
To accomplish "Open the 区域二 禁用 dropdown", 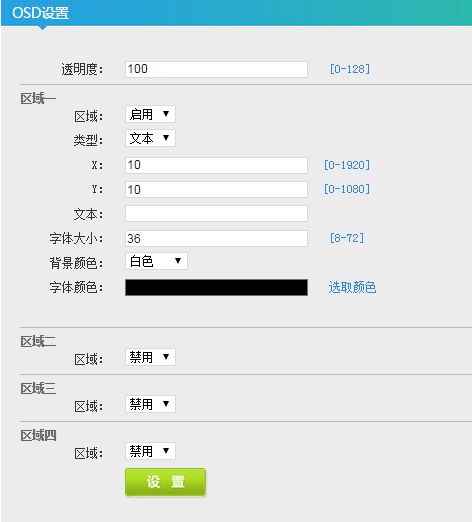I will (150, 357).
